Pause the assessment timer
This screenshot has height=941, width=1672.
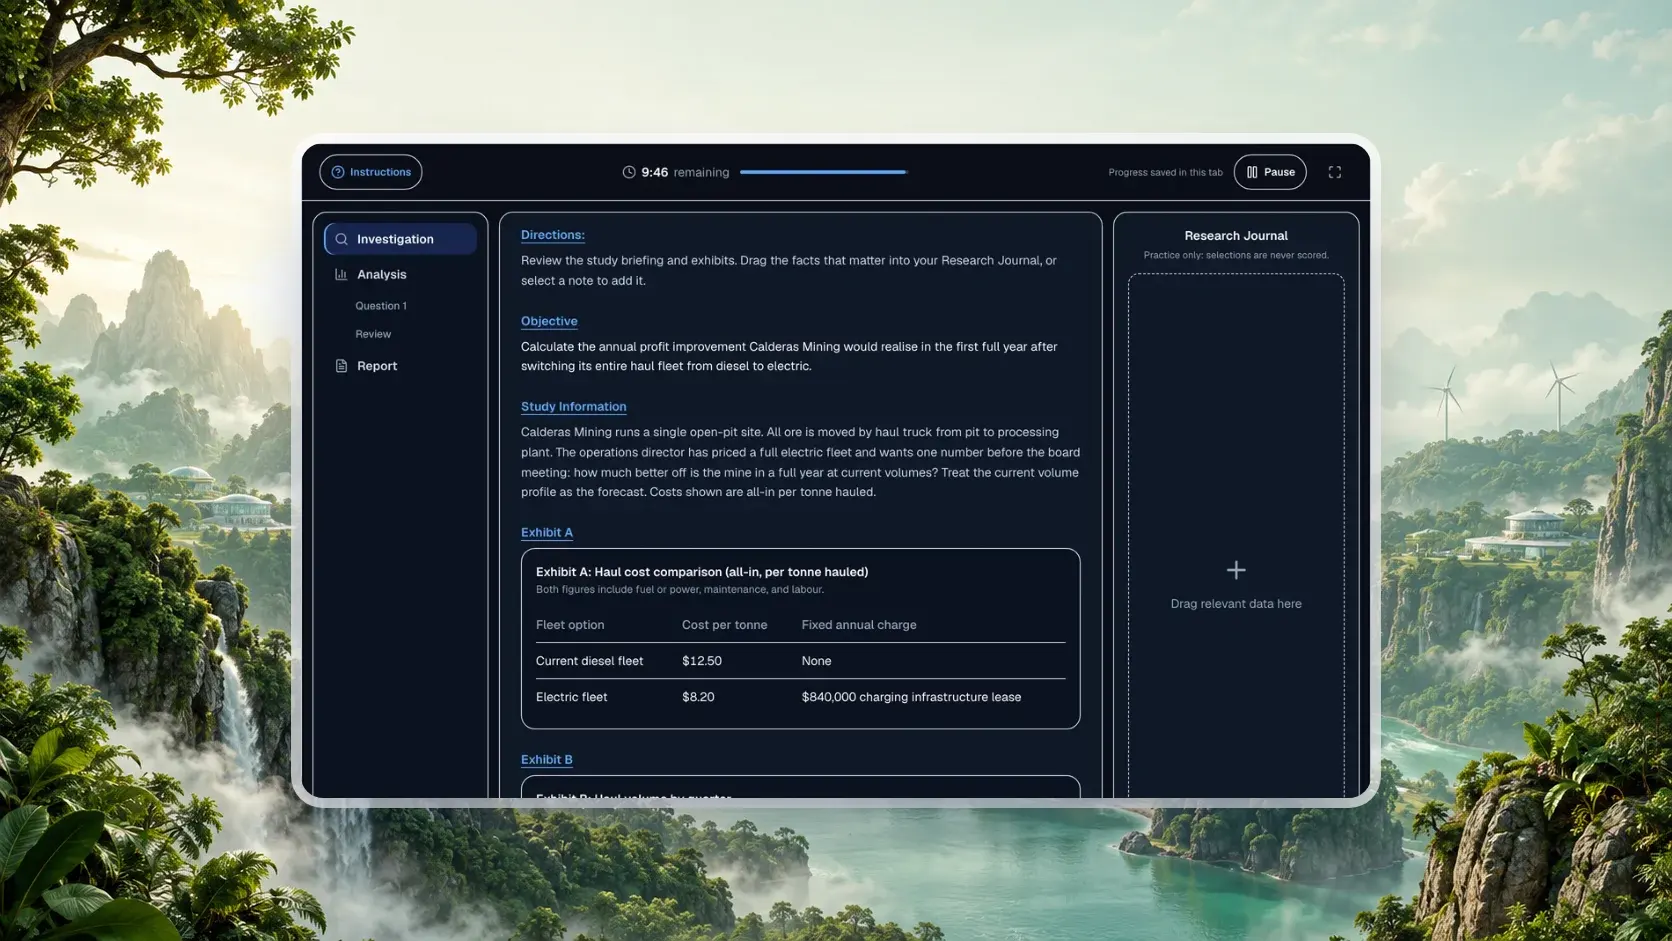click(x=1270, y=172)
